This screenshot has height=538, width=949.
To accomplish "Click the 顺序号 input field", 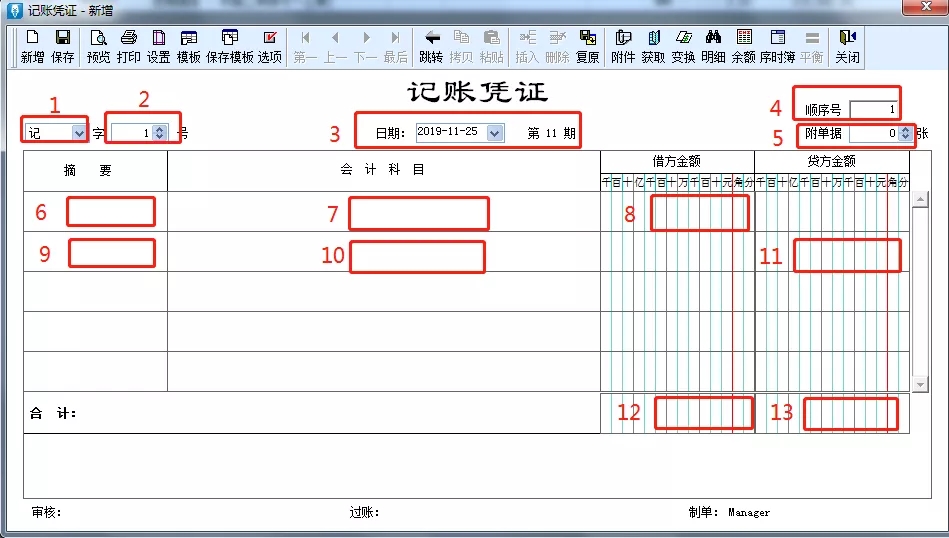I will coord(873,110).
